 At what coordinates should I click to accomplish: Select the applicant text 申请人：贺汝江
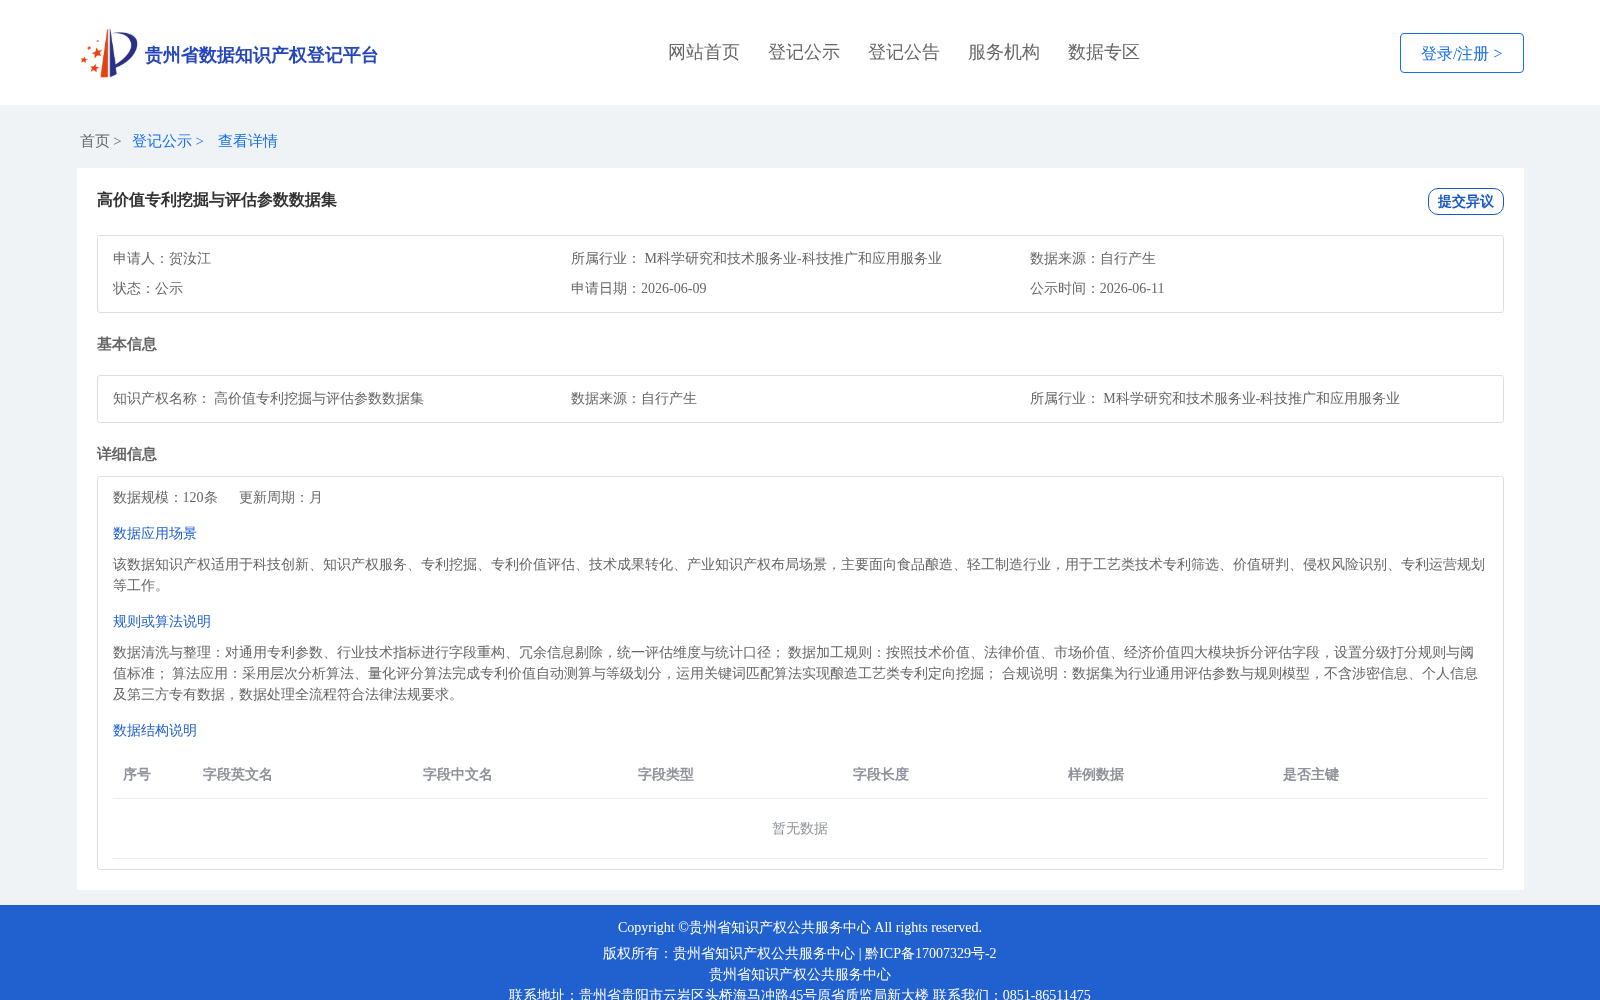click(162, 258)
